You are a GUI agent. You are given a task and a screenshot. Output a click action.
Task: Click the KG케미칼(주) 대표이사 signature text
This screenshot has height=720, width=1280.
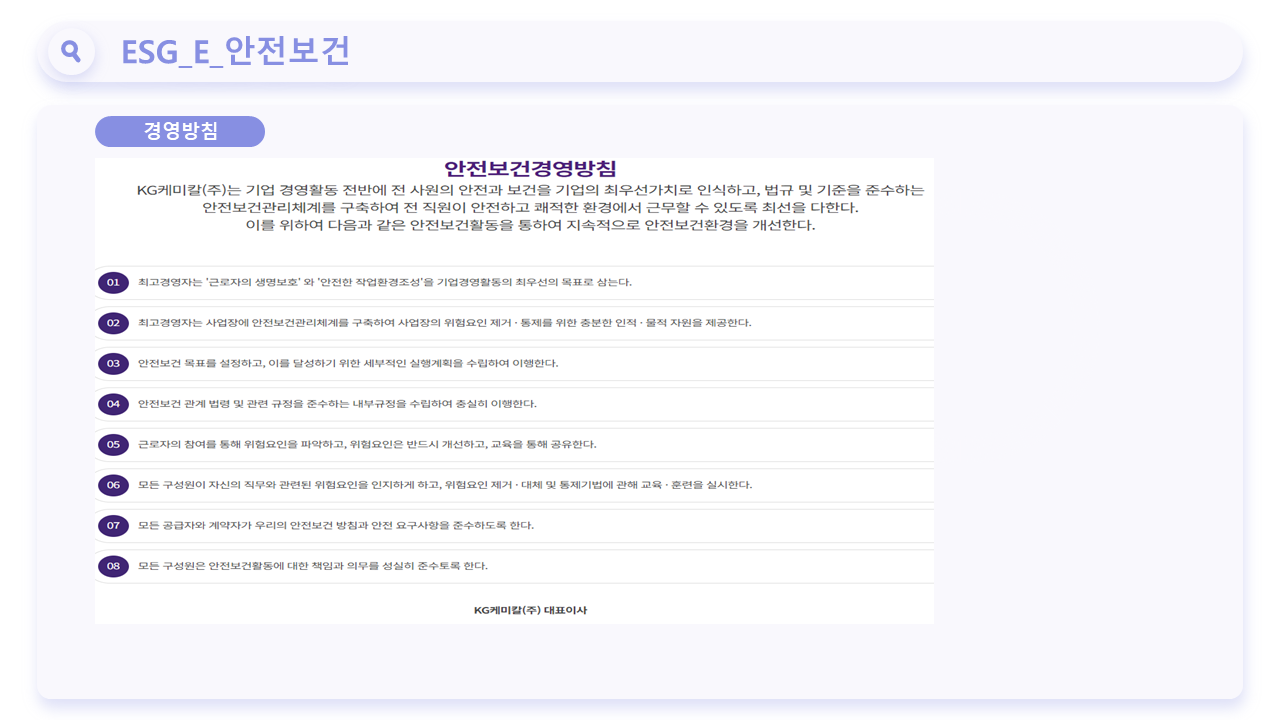[x=530, y=610]
